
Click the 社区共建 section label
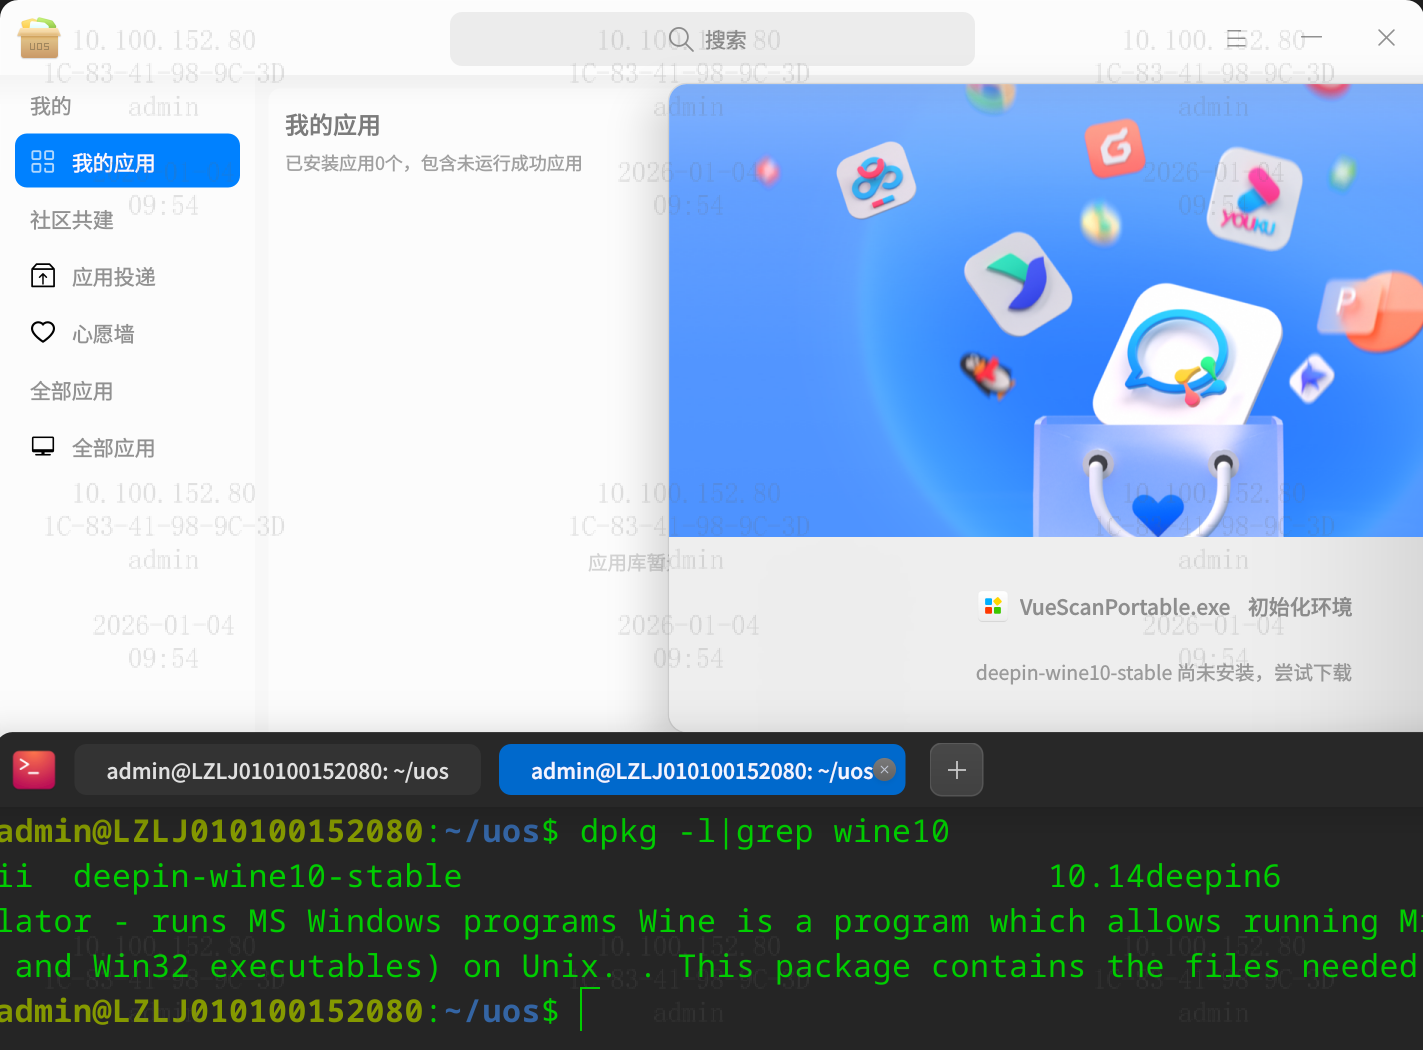pyautogui.click(x=72, y=220)
